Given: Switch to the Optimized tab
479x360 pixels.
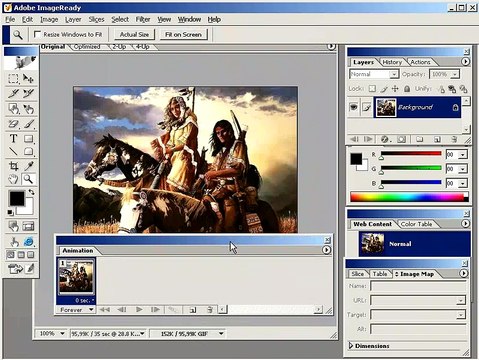Looking at the screenshot, I should click(87, 47).
